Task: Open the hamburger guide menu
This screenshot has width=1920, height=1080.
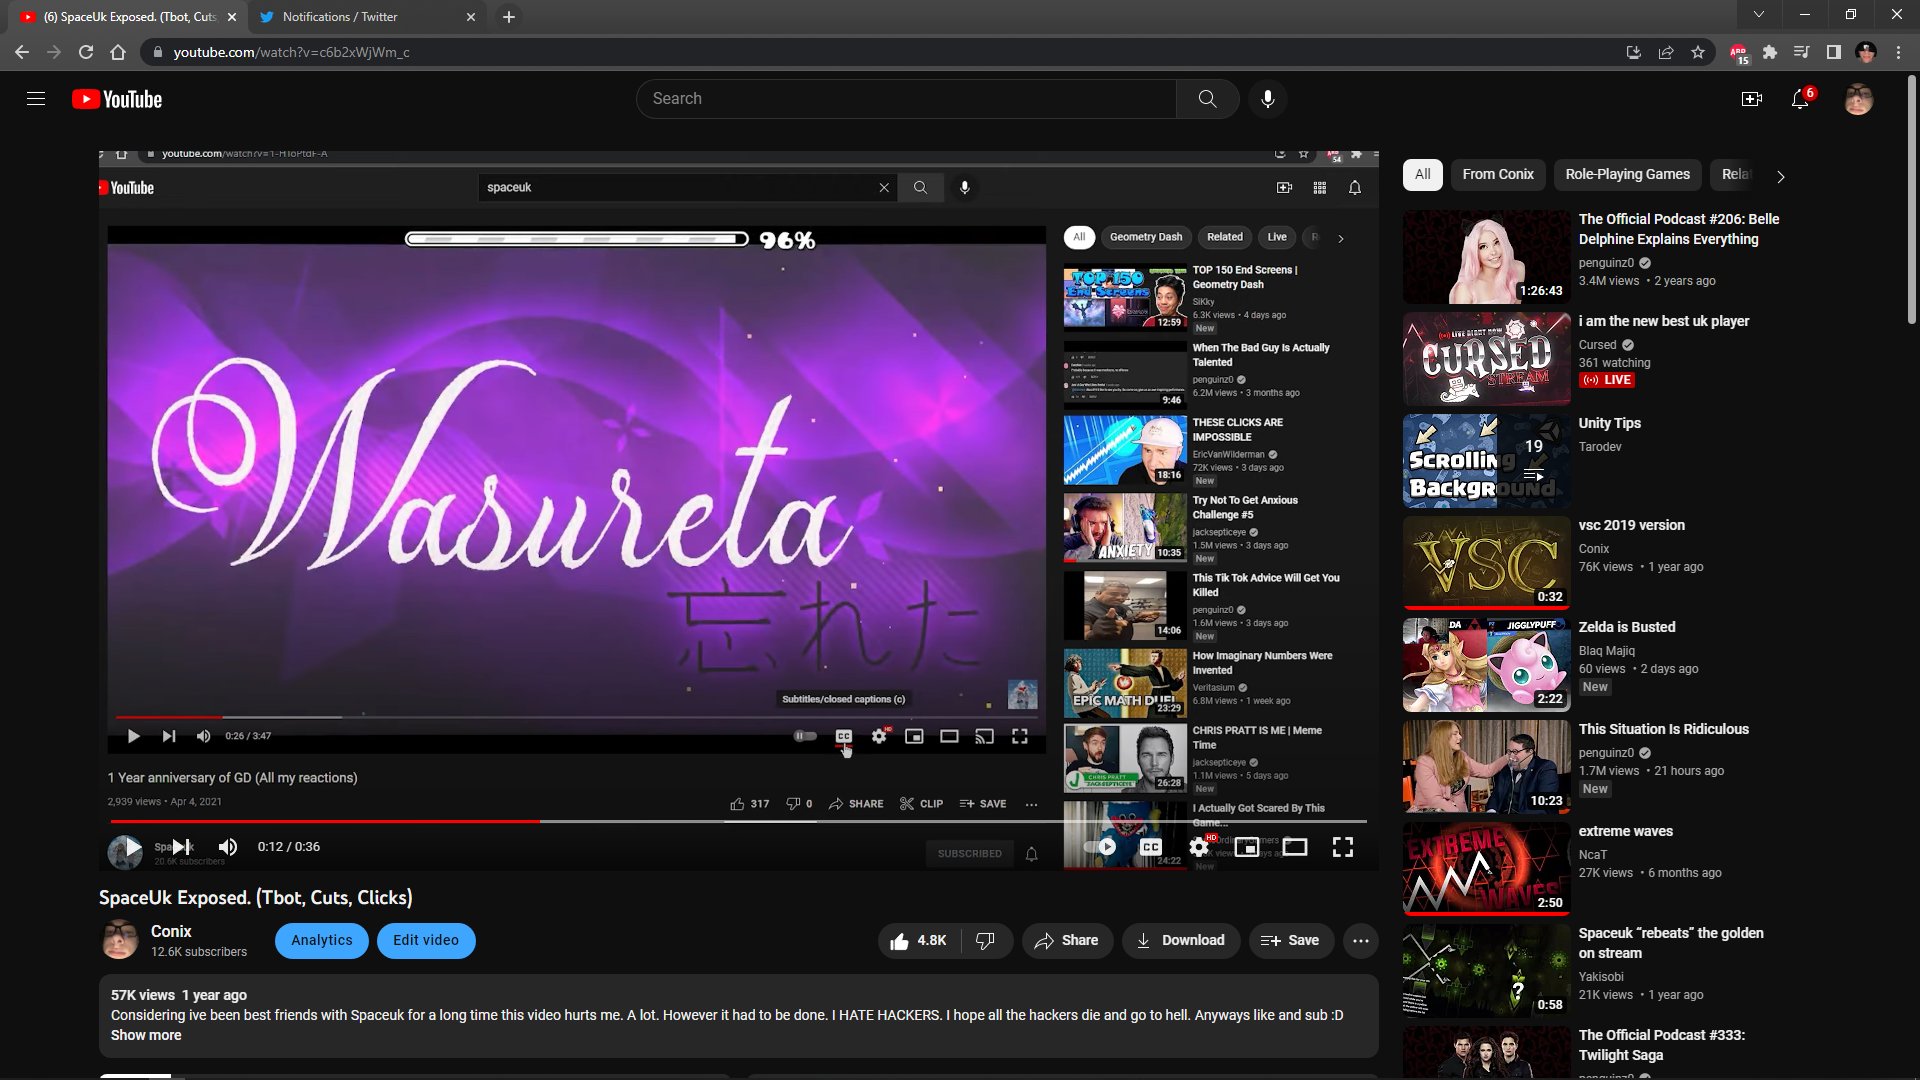Action: 36,99
